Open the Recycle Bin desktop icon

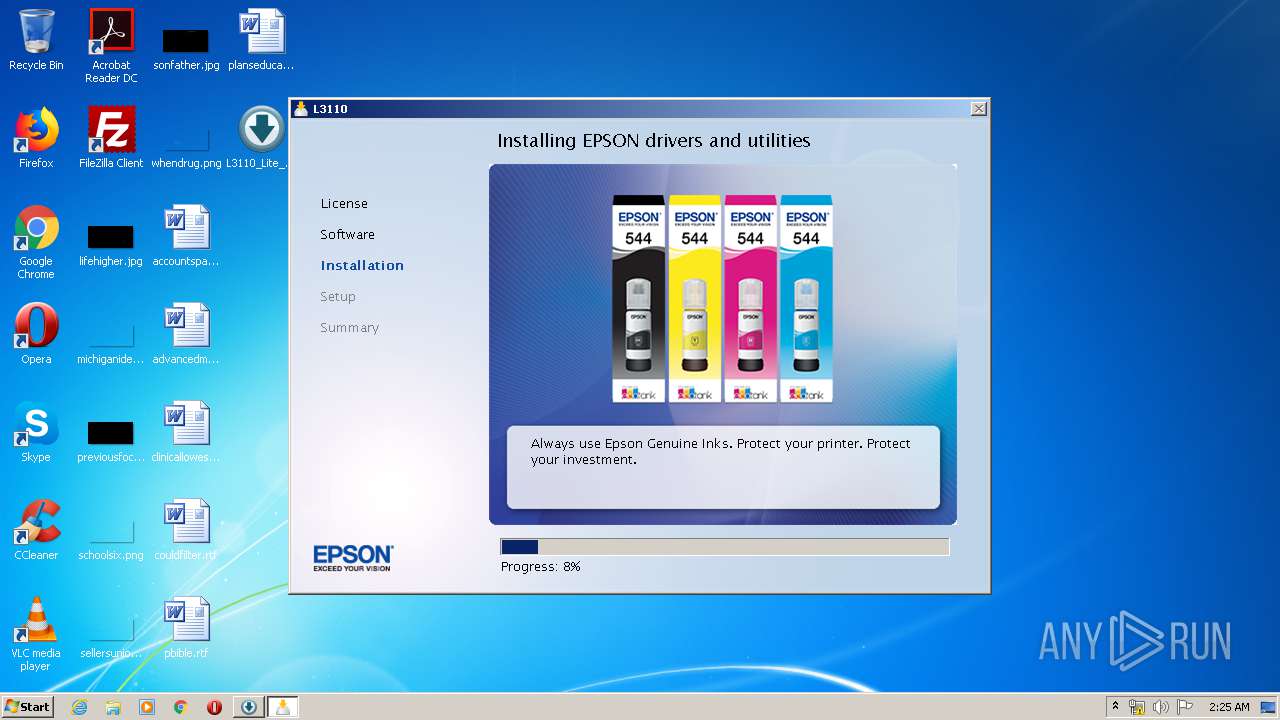pyautogui.click(x=36, y=40)
